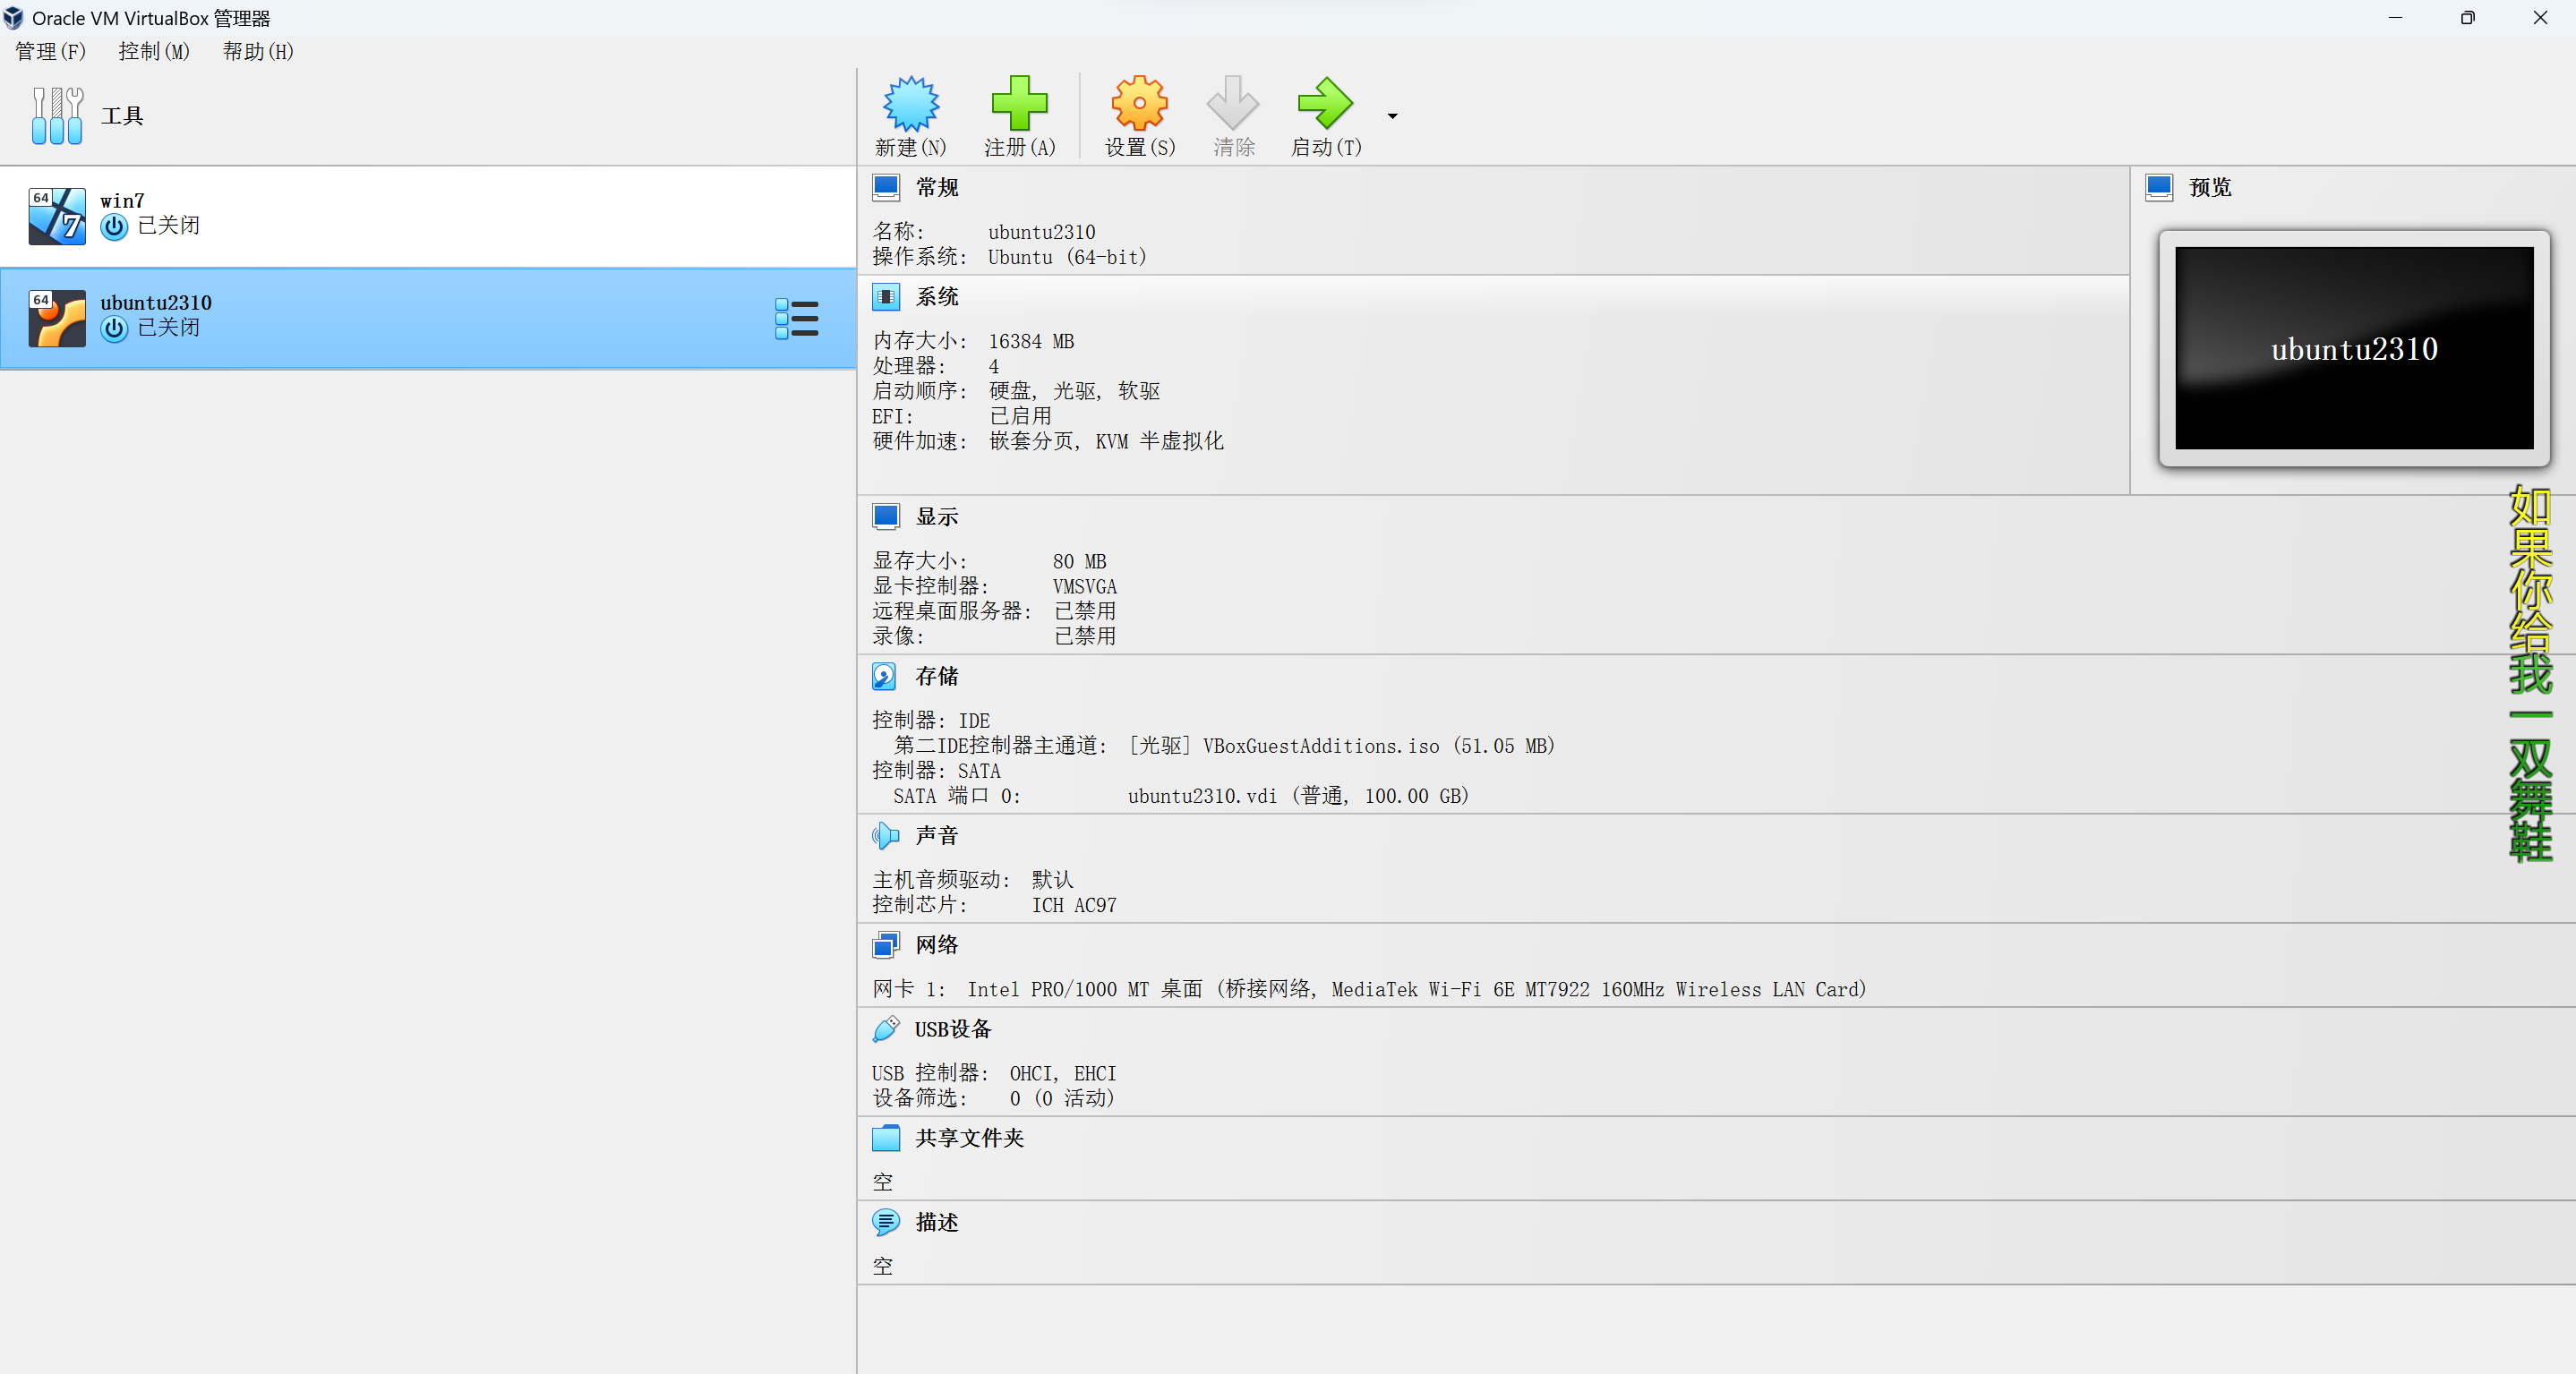This screenshot has width=2576, height=1374.
Task: Click the Register (注册) green plus icon
Action: click(1019, 103)
